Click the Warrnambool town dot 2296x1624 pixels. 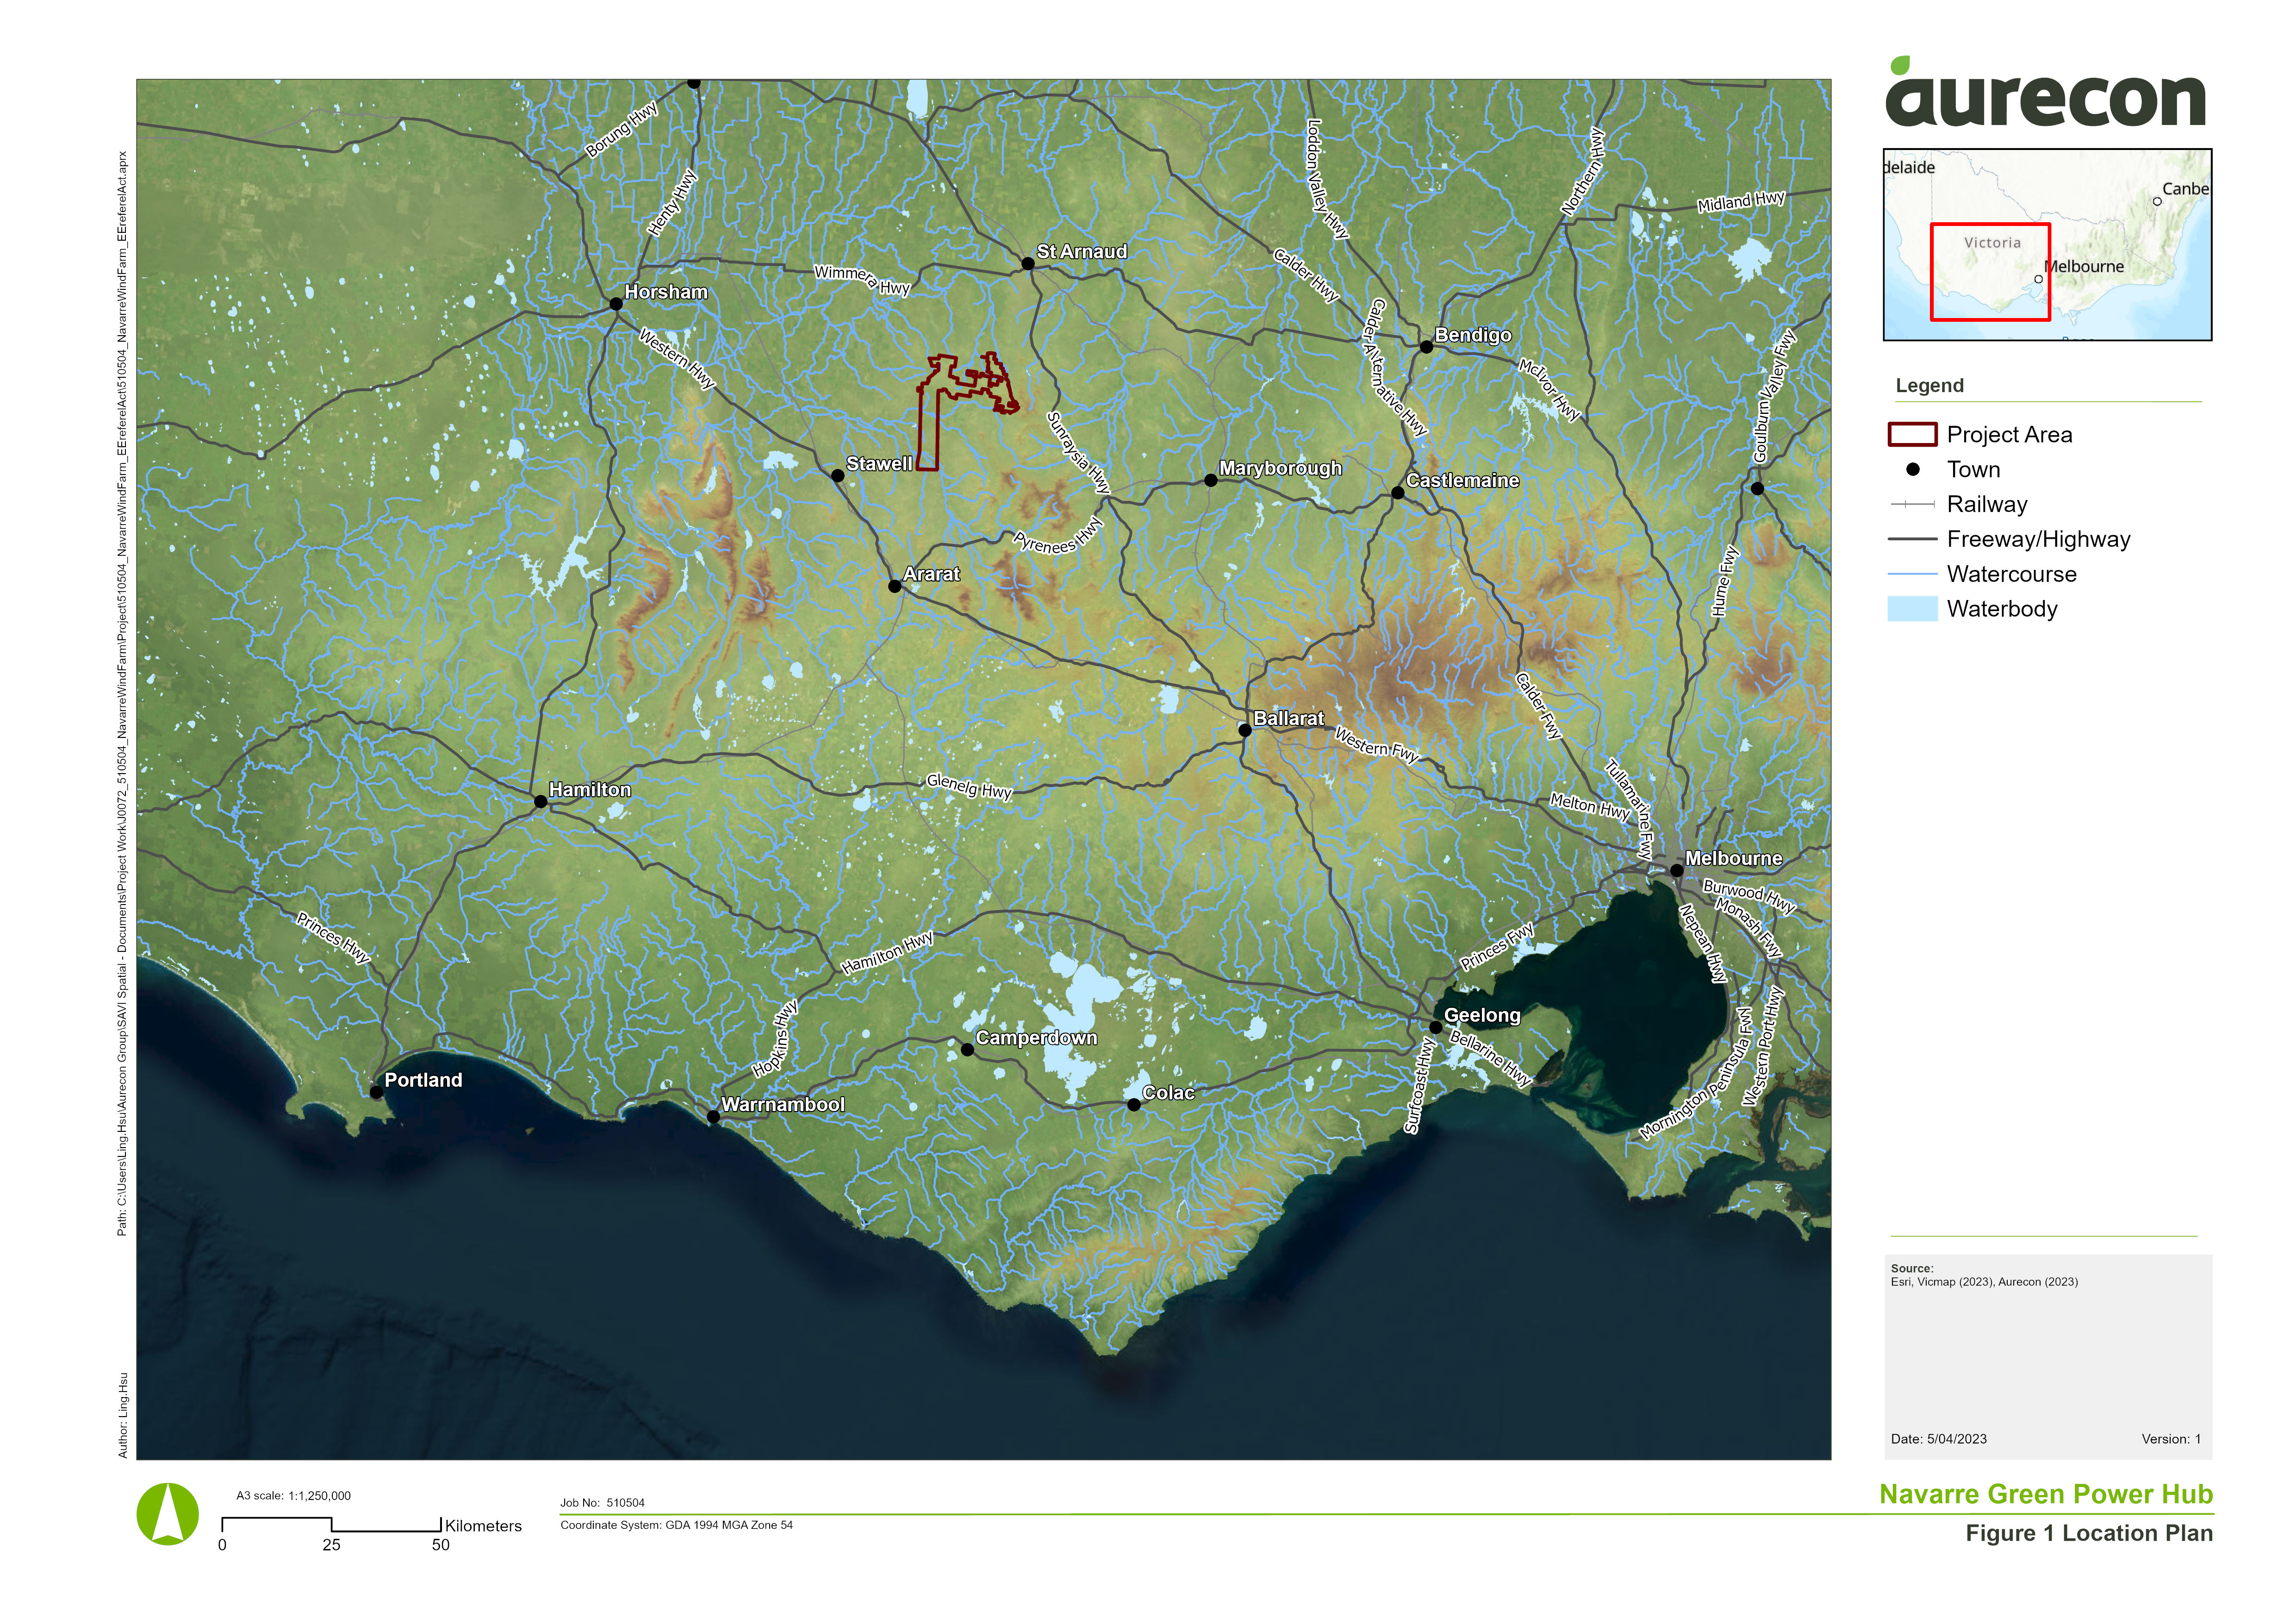click(x=713, y=1117)
